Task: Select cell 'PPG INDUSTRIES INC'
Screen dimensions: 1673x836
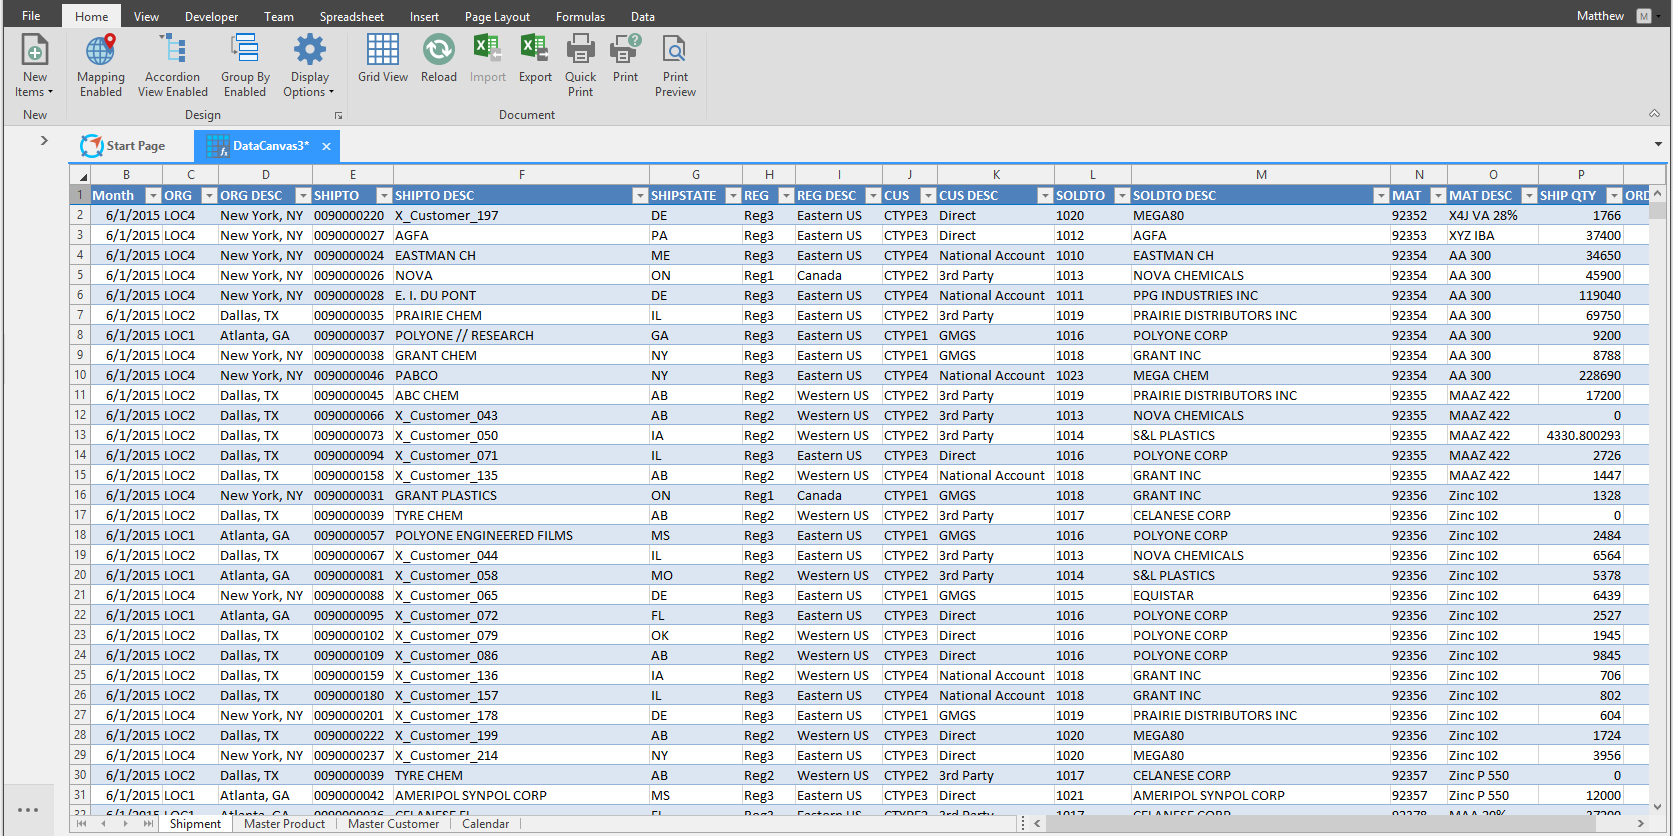Action: click(1260, 295)
